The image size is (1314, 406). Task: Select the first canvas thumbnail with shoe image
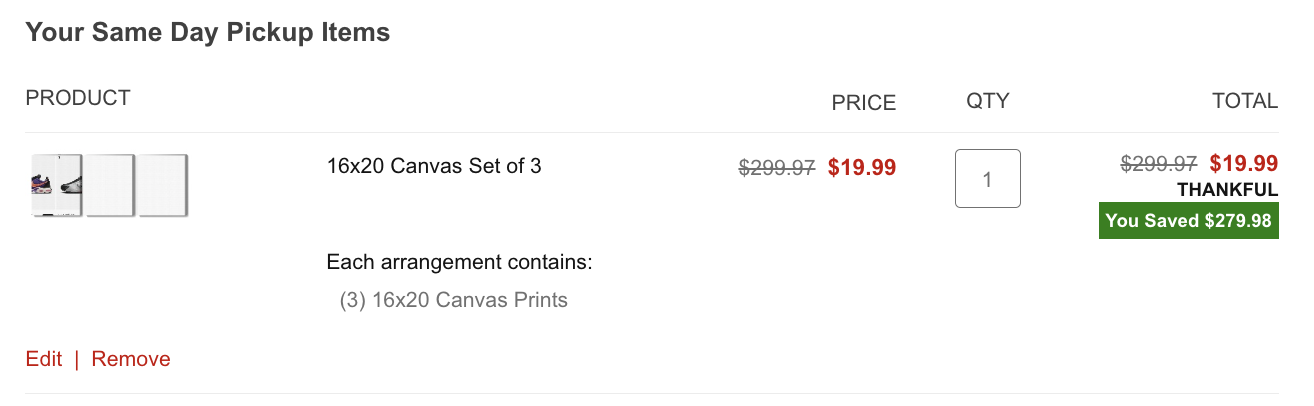57,185
